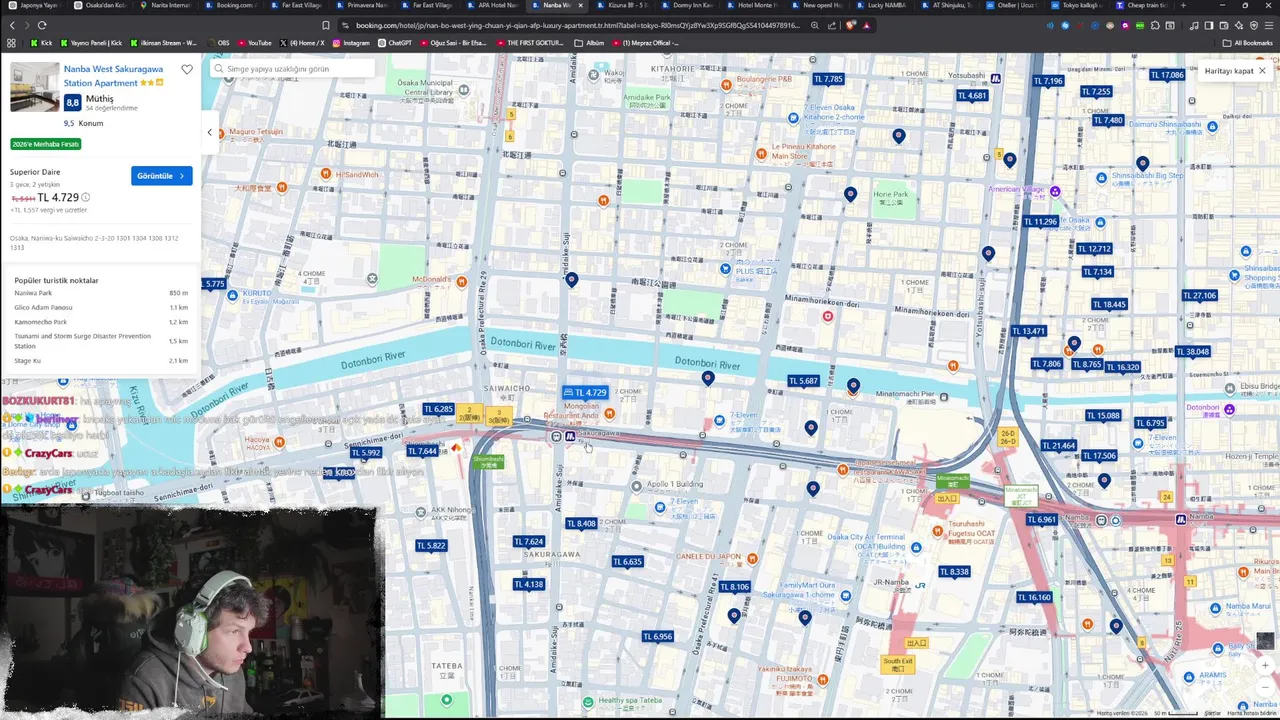Switch to the Japonya Yayın tab
Image resolution: width=1280 pixels, height=720 pixels.
(35, 5)
